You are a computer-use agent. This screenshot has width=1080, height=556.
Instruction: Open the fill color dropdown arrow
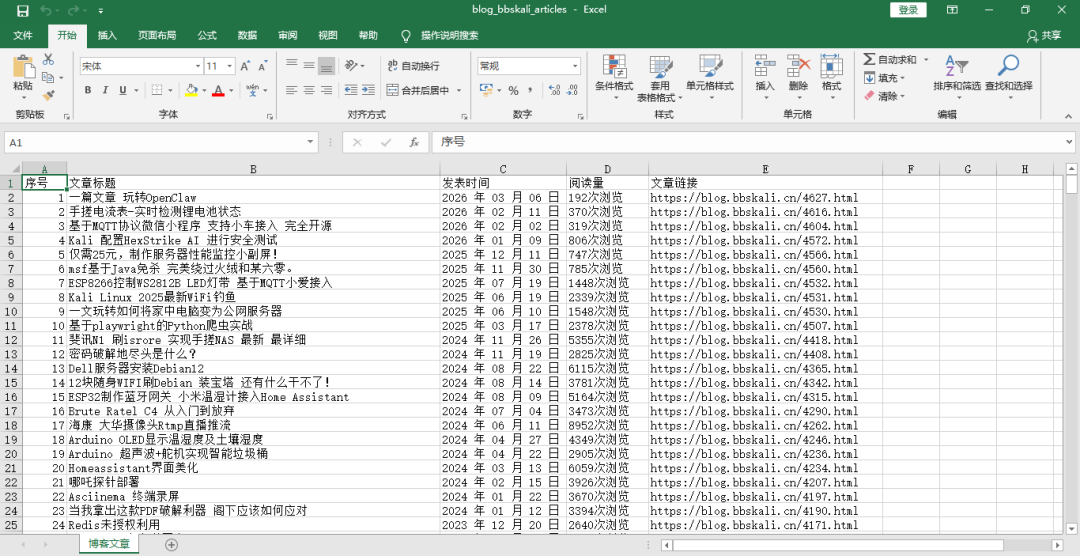click(205, 90)
